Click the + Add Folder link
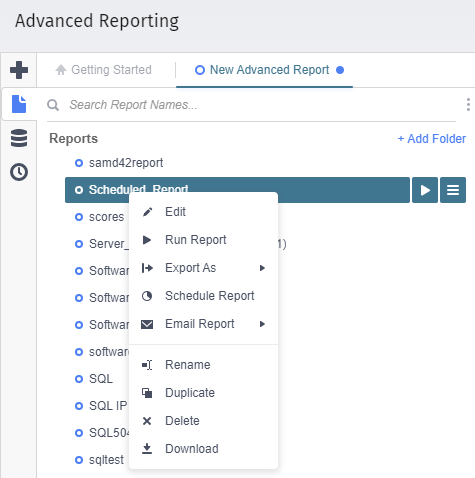This screenshot has height=478, width=475. [x=432, y=139]
